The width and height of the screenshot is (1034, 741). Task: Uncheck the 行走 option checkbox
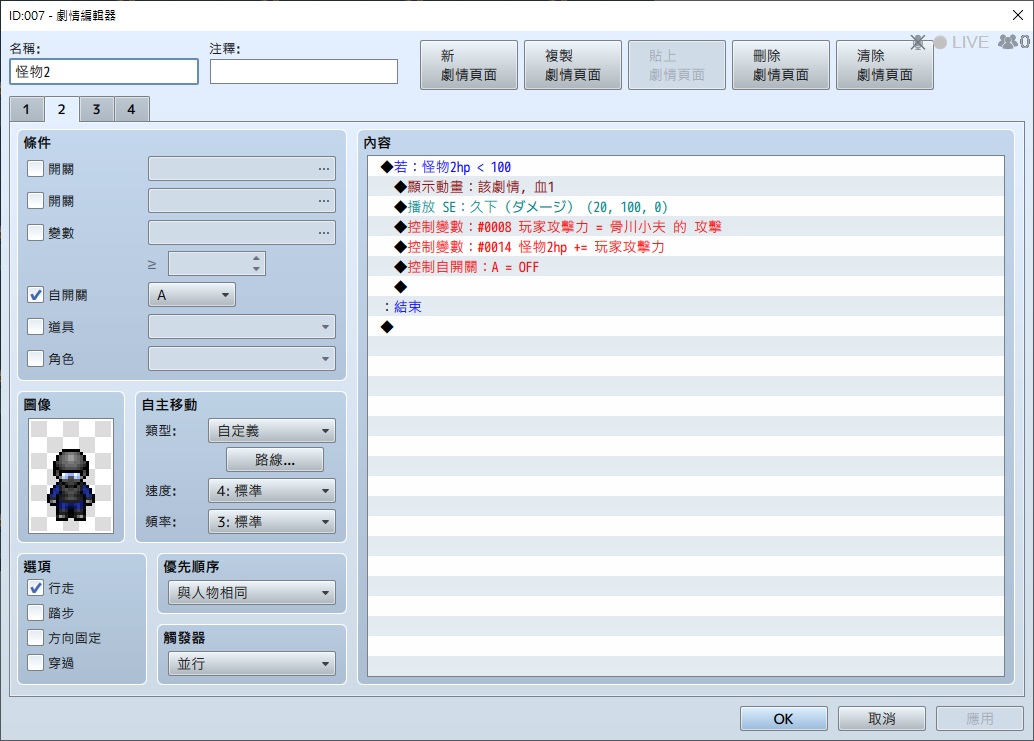(x=36, y=587)
